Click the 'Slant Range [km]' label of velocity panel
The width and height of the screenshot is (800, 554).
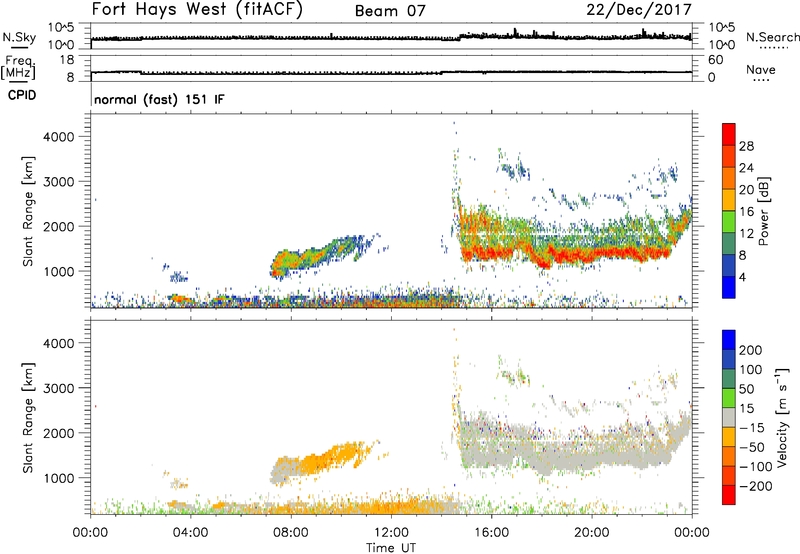(28, 418)
